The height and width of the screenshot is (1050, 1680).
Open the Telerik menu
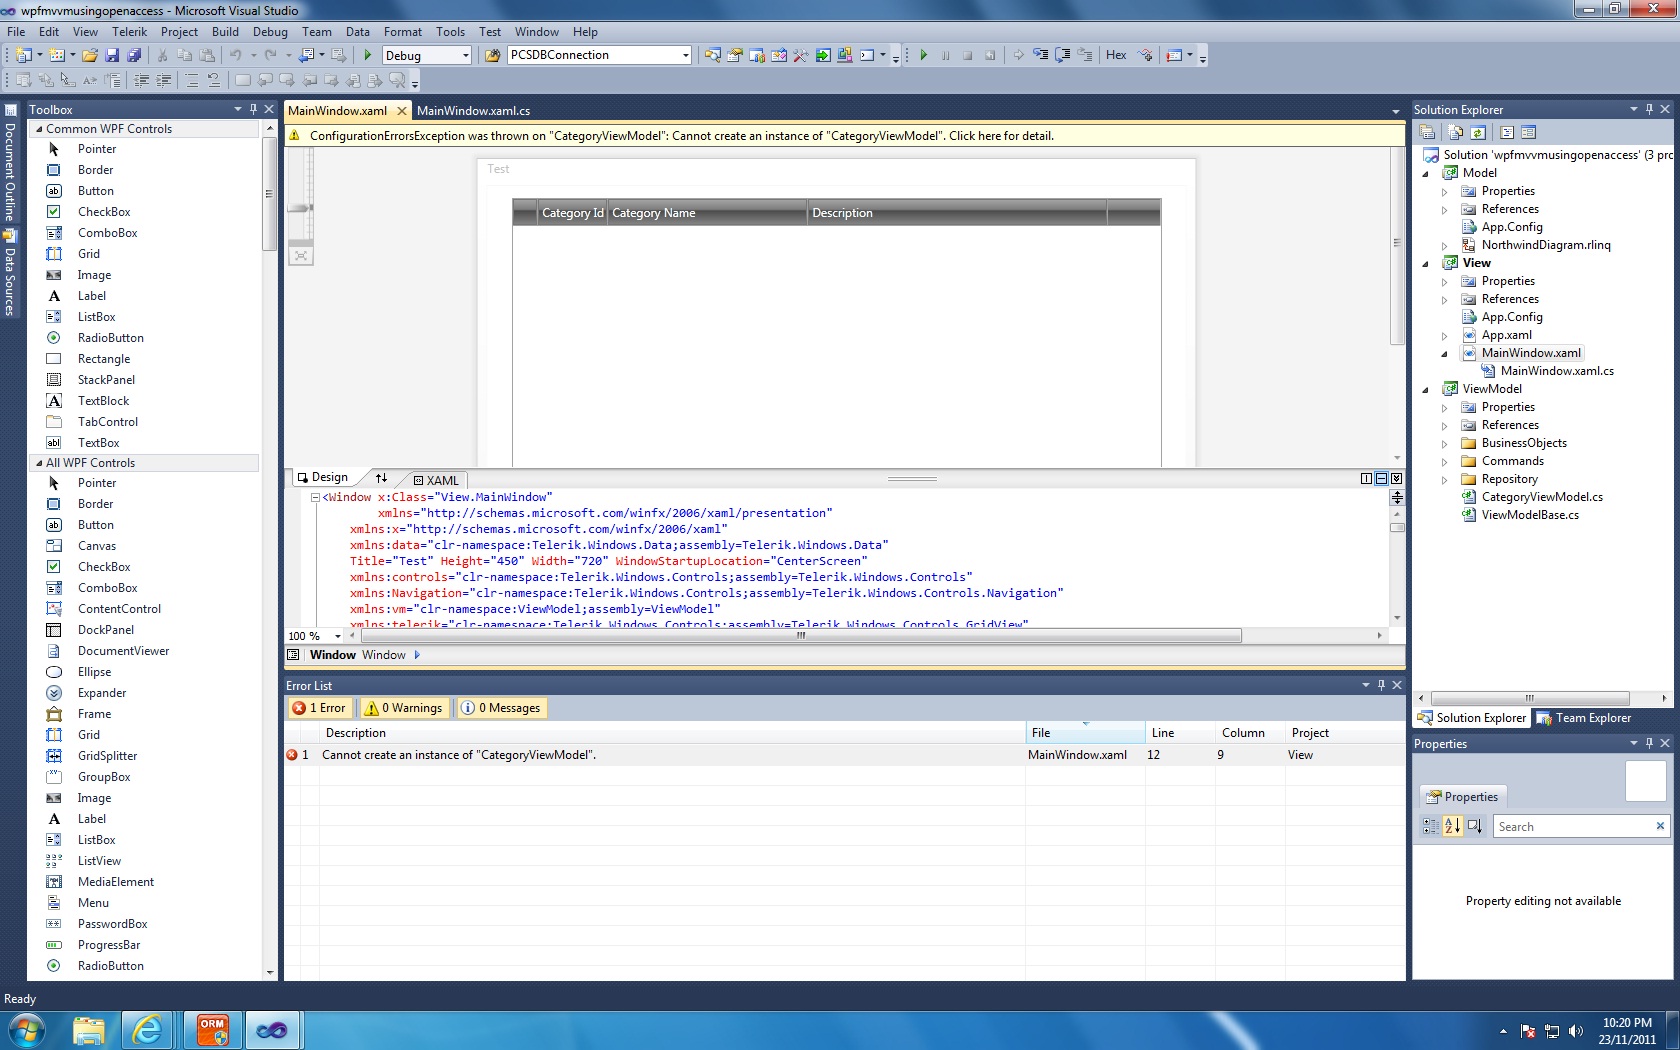pyautogui.click(x=129, y=32)
